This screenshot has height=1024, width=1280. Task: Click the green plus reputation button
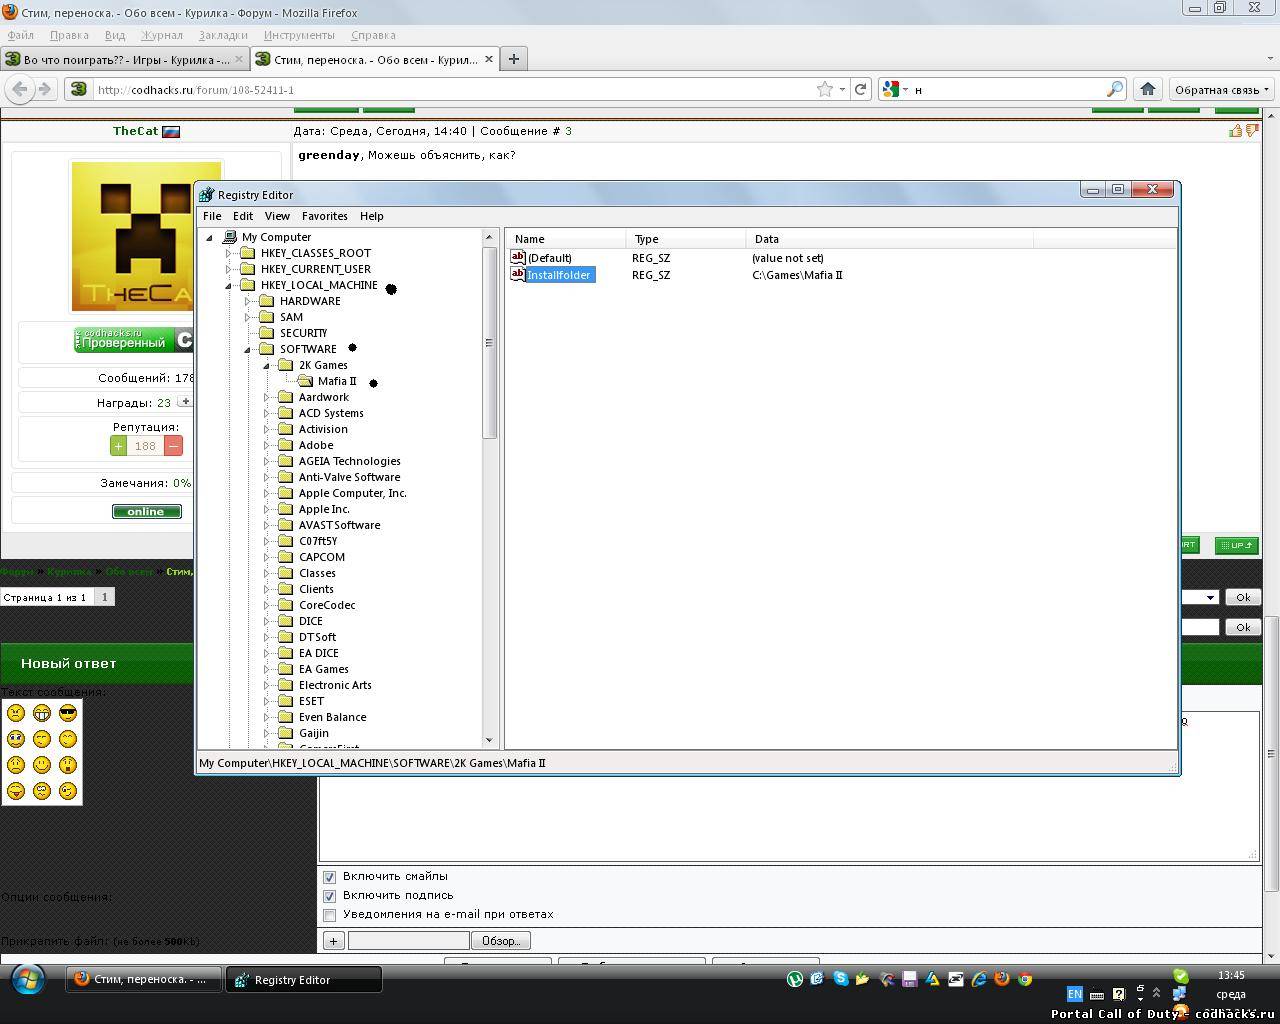tap(118, 446)
